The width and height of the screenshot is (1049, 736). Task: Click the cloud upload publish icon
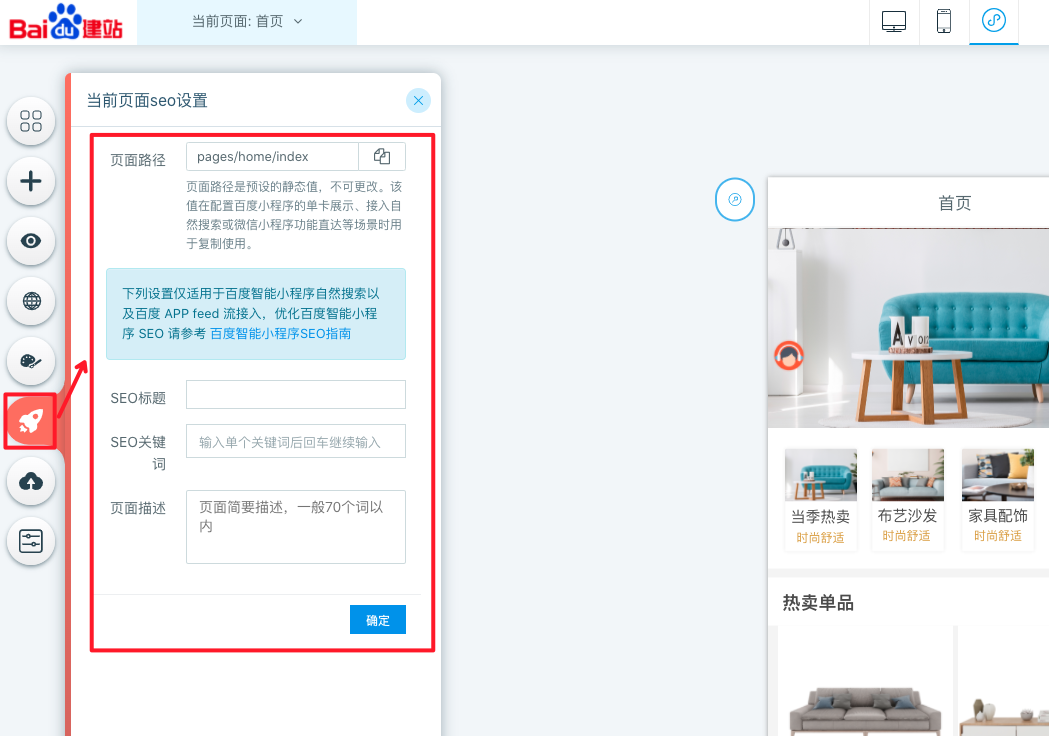31,482
